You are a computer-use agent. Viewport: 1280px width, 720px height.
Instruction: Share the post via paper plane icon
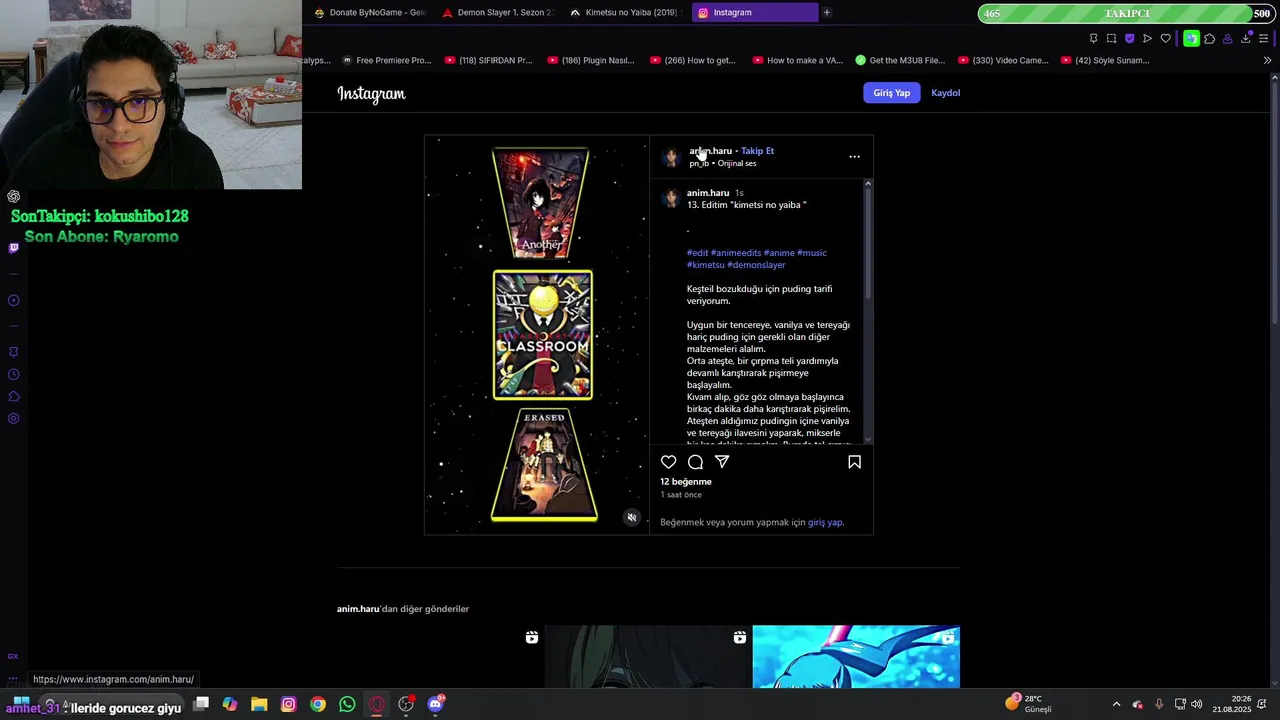(722, 462)
